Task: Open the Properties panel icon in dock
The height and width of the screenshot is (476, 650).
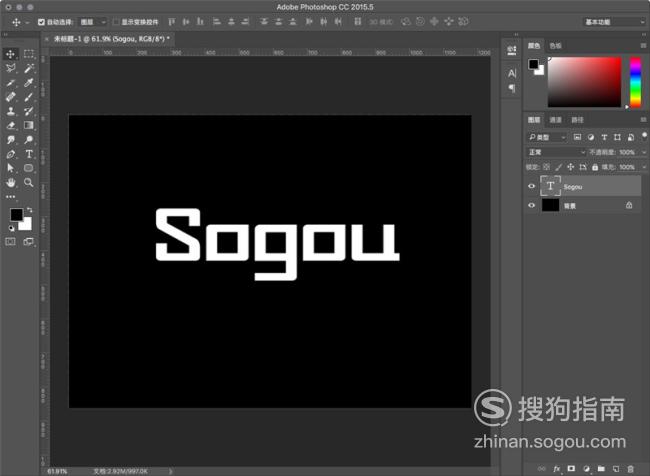Action: tap(512, 51)
